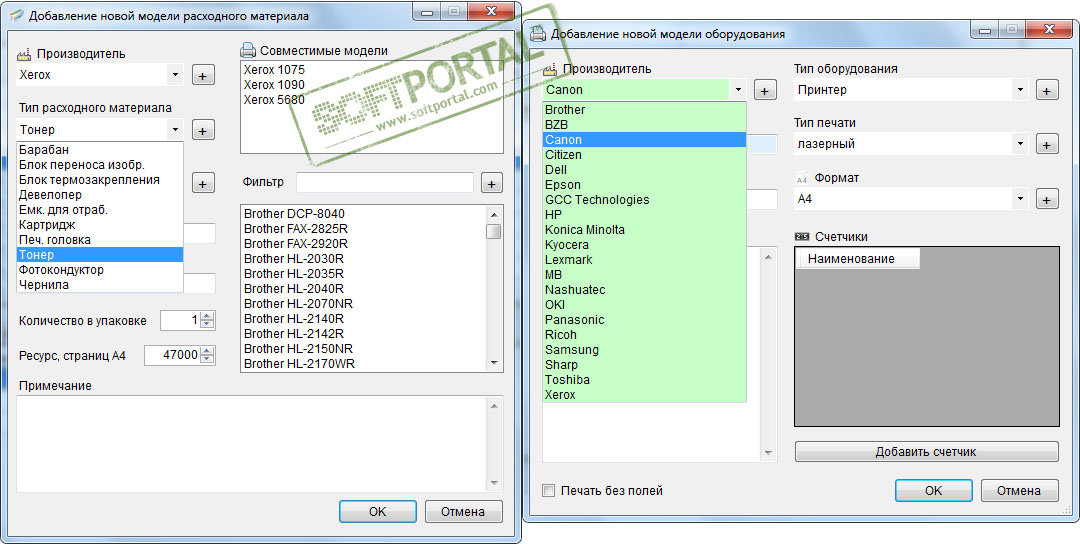
Task: Choose Девелопер option
Action: click(100, 195)
